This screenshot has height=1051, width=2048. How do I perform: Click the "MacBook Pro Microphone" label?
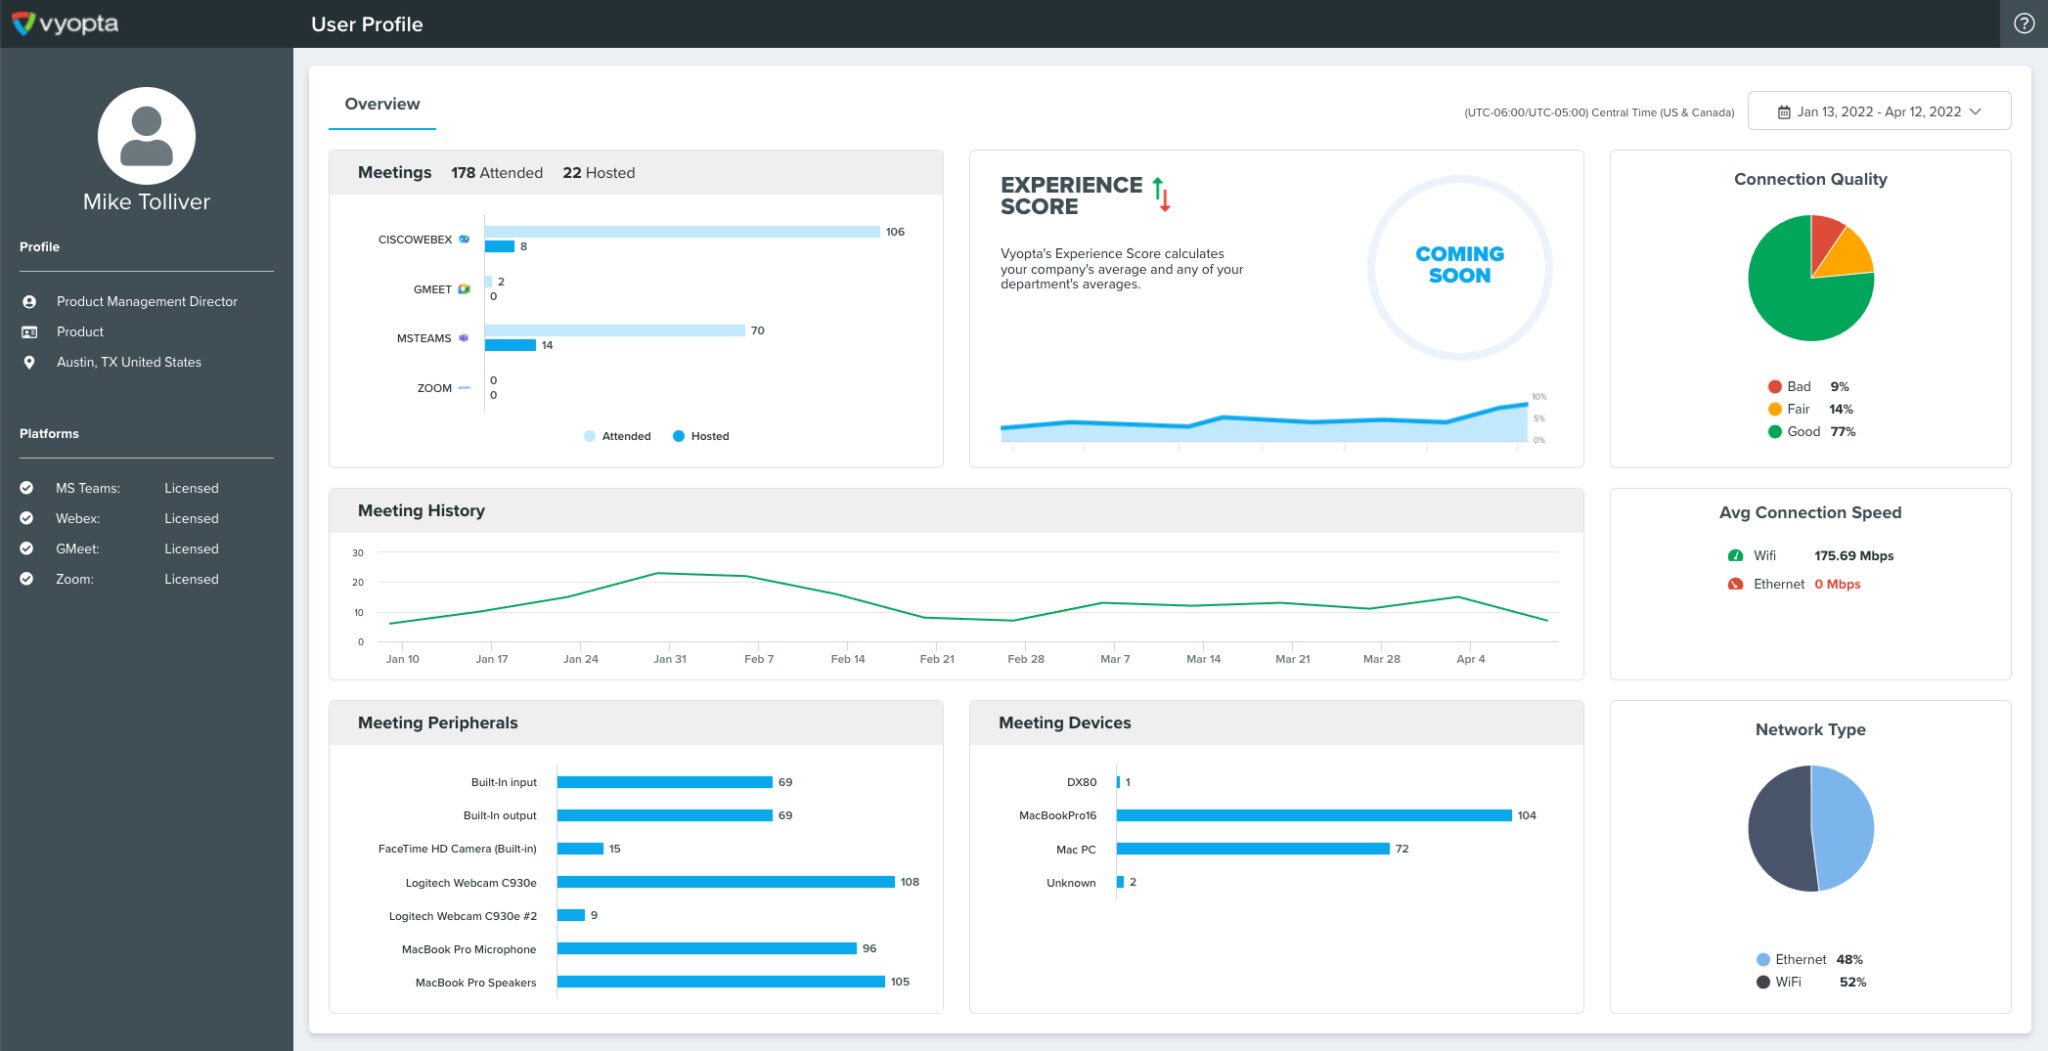[469, 949]
